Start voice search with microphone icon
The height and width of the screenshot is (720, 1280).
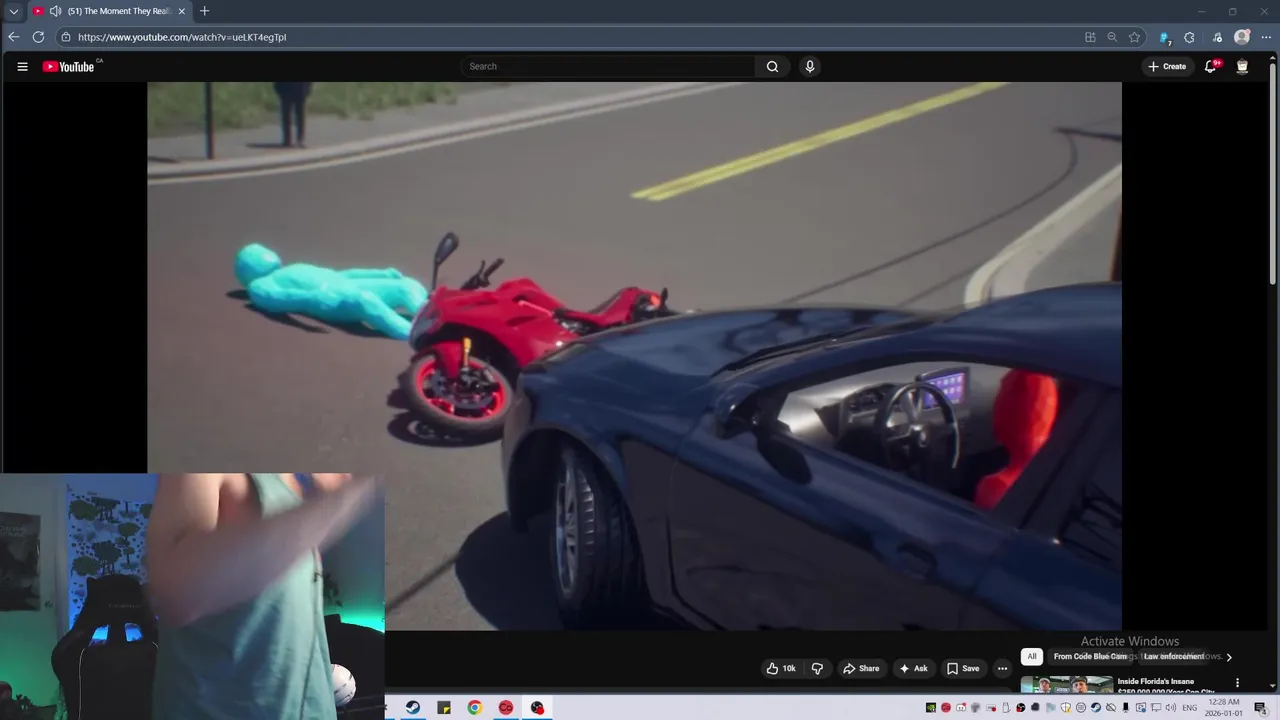(x=810, y=67)
